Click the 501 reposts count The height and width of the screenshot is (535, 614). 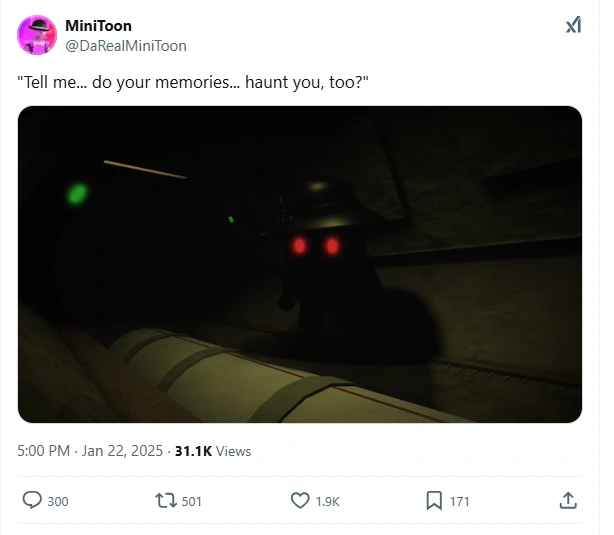click(191, 501)
